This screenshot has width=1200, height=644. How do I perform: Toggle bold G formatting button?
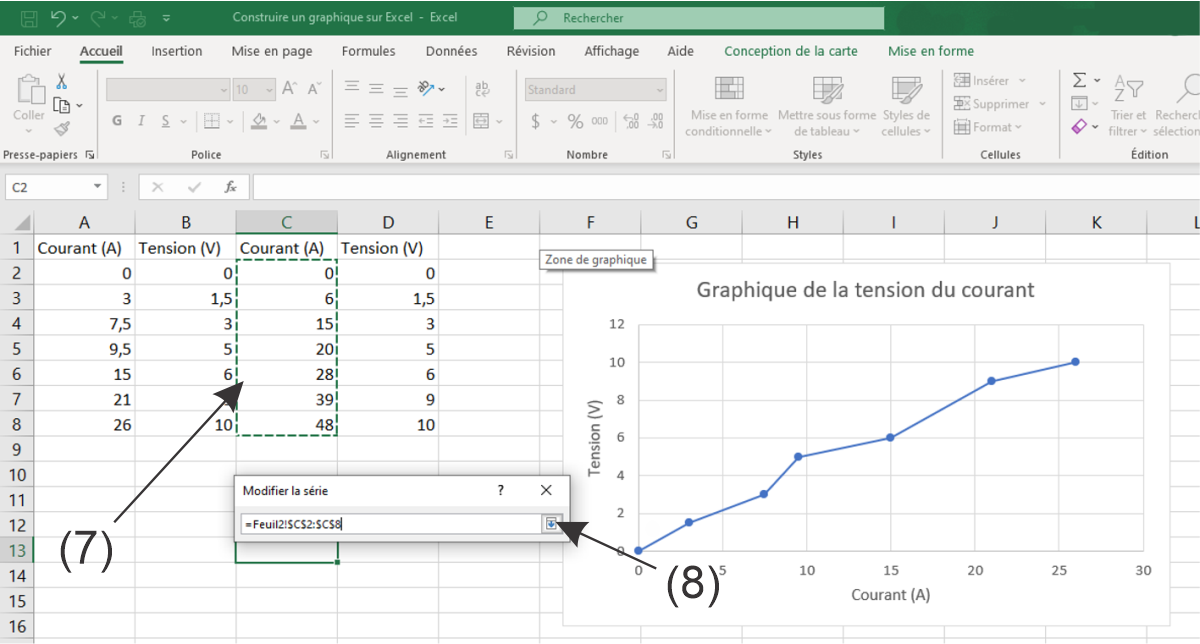(x=117, y=121)
